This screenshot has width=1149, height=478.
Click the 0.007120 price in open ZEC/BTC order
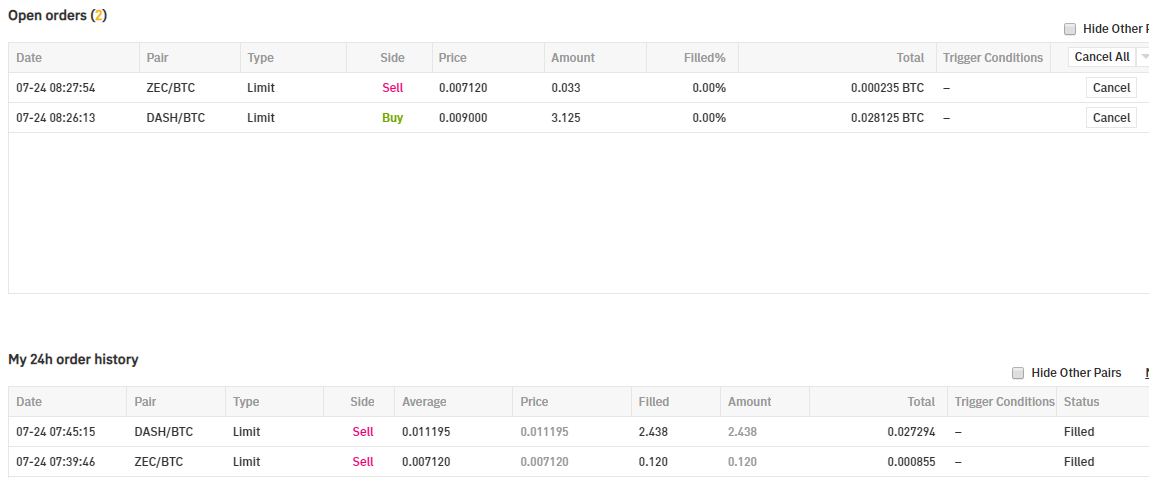(x=463, y=88)
